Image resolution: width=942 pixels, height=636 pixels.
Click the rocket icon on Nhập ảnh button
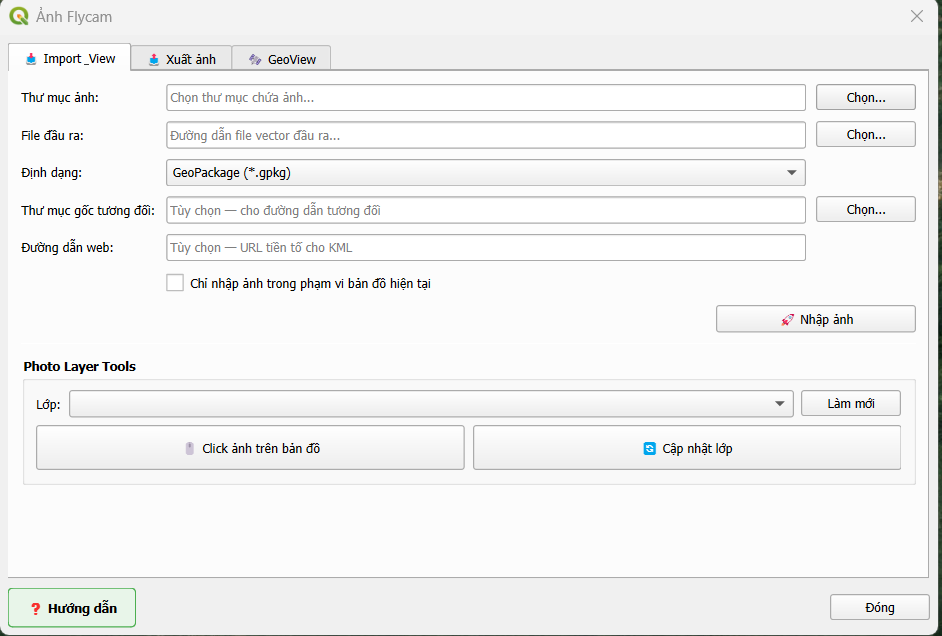(787, 320)
